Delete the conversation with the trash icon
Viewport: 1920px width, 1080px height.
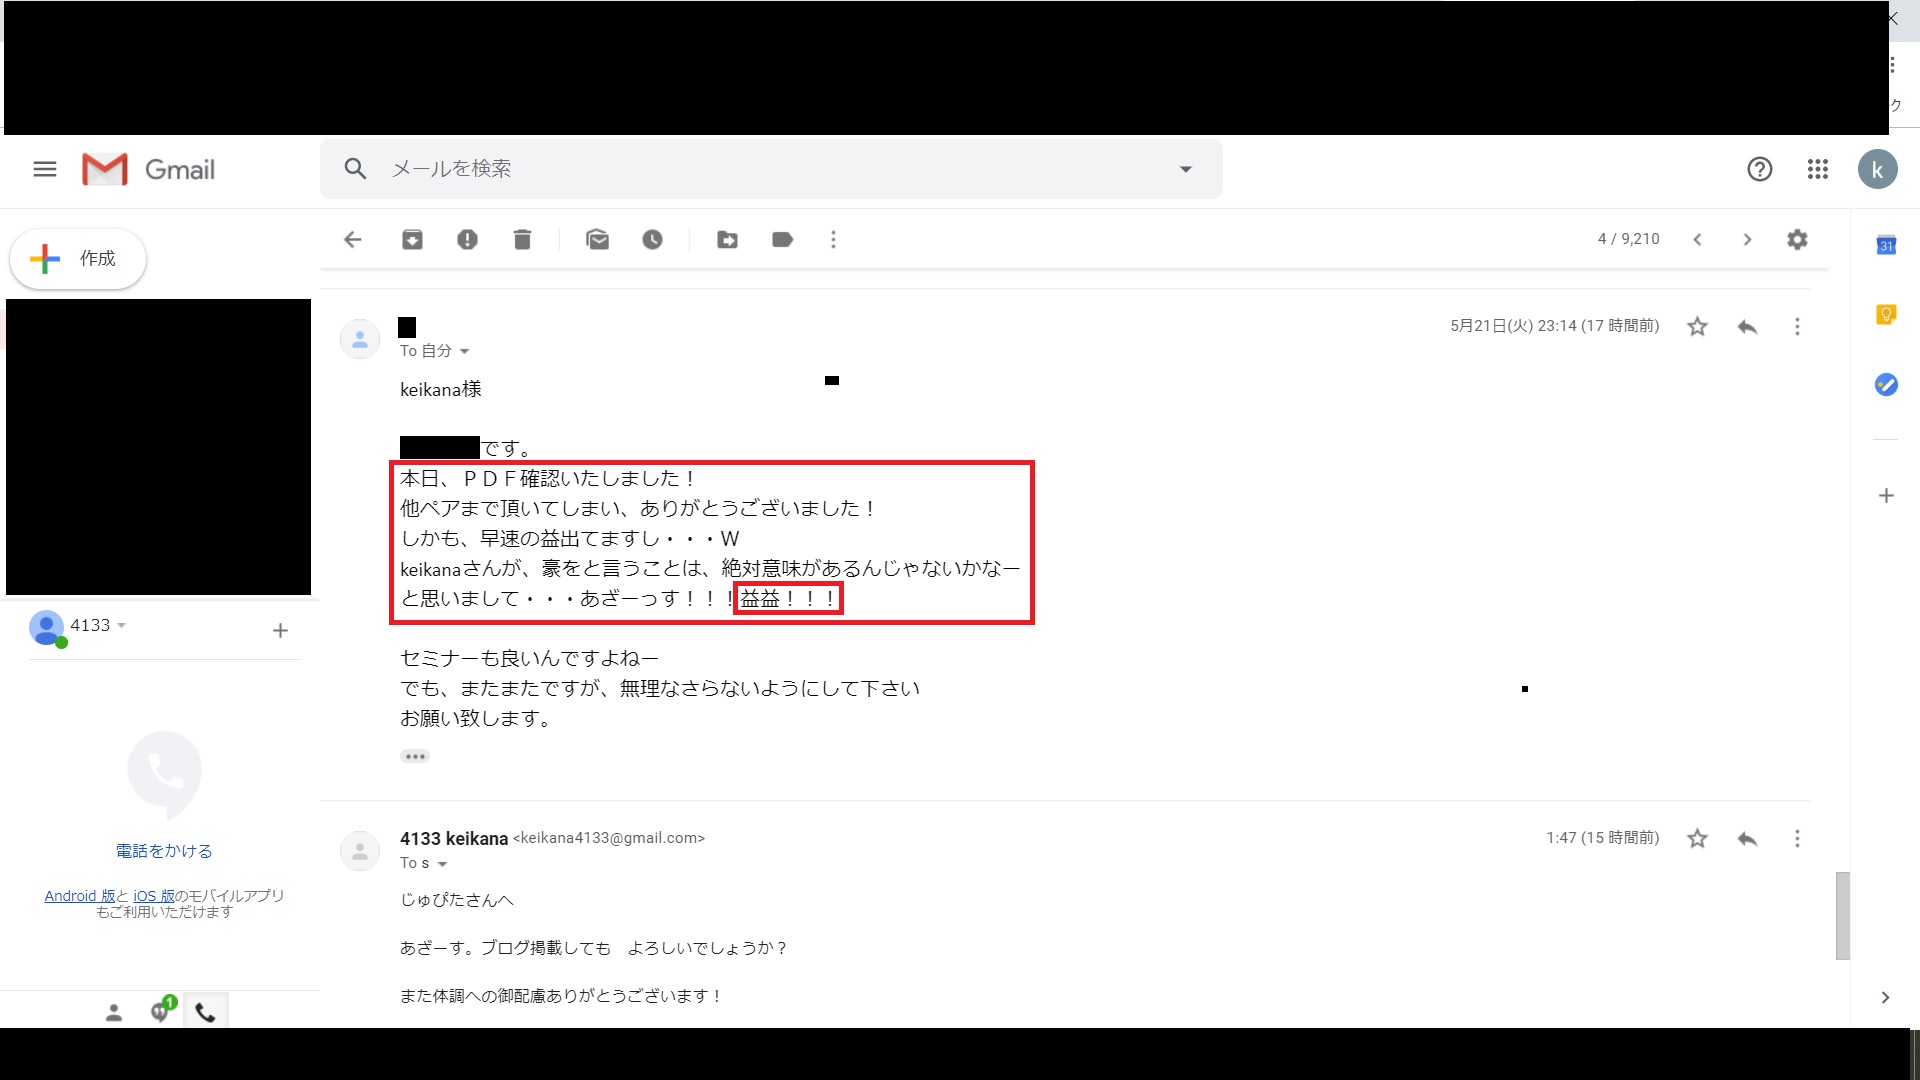click(522, 240)
